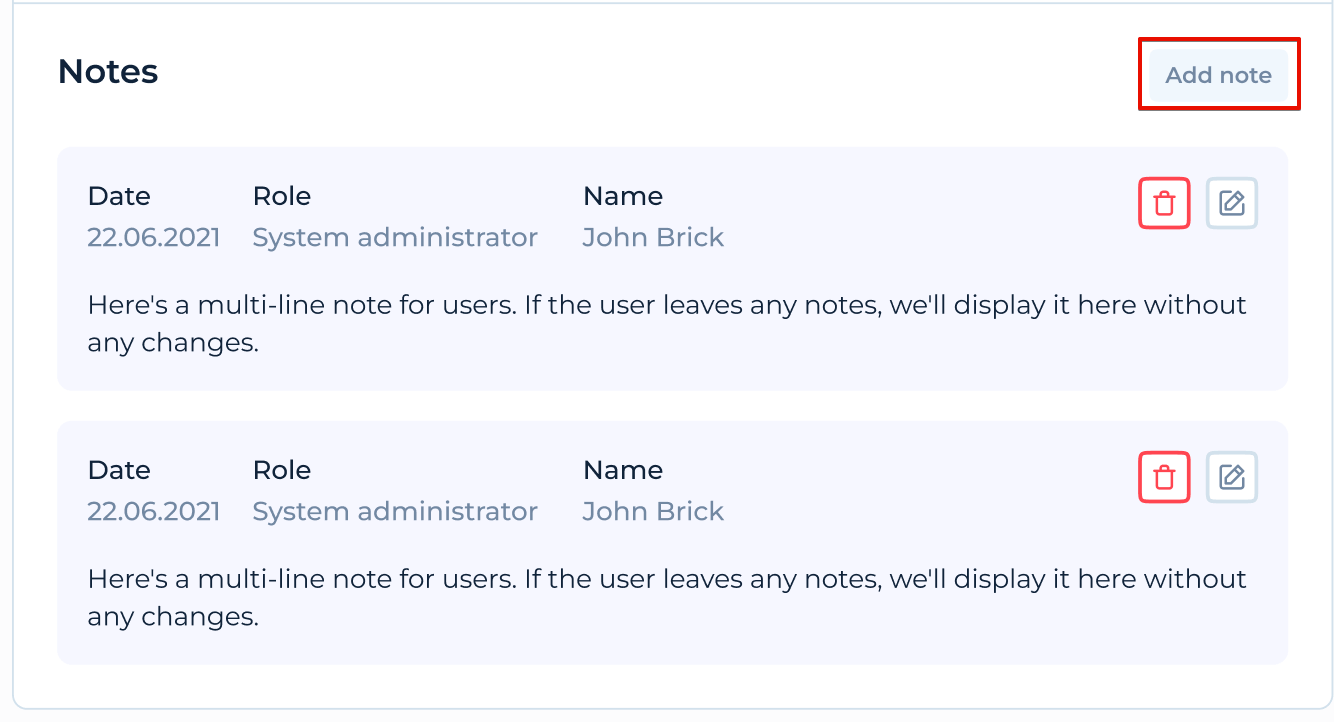Click the edit pencil icon on the second note
This screenshot has height=722, width=1334.
[x=1231, y=477]
